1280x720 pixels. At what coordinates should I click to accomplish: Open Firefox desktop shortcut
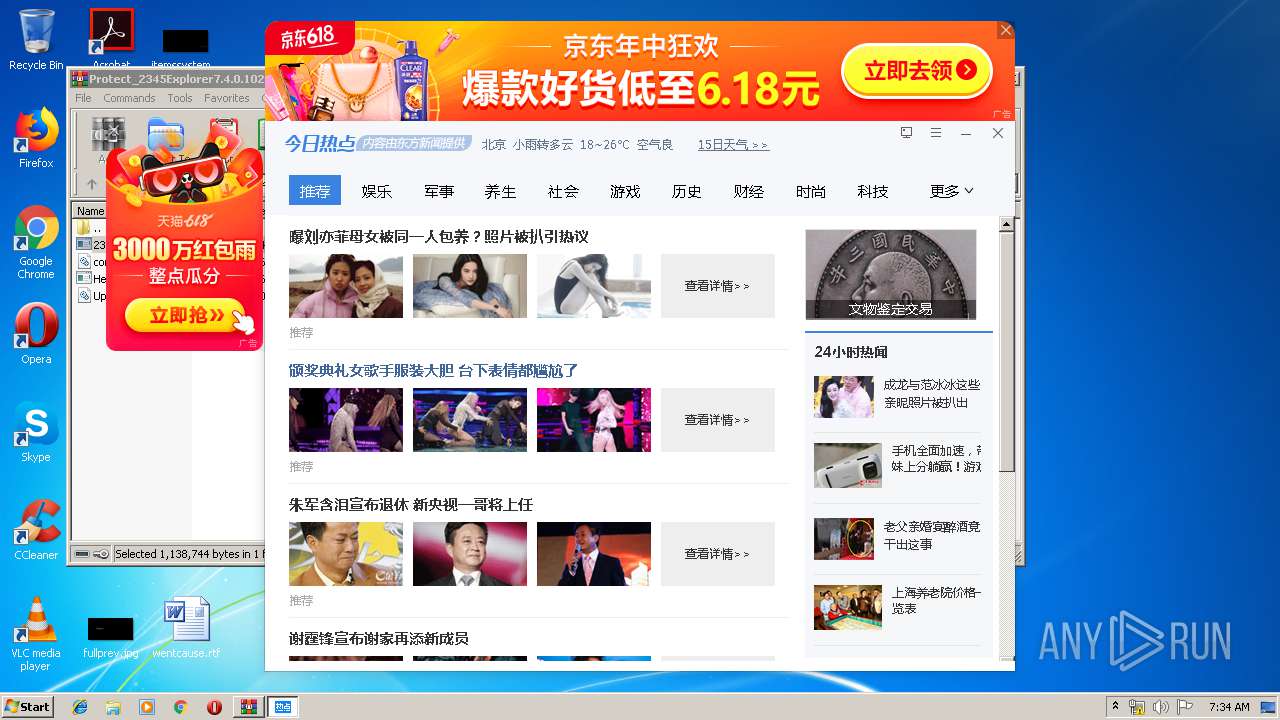click(36, 138)
